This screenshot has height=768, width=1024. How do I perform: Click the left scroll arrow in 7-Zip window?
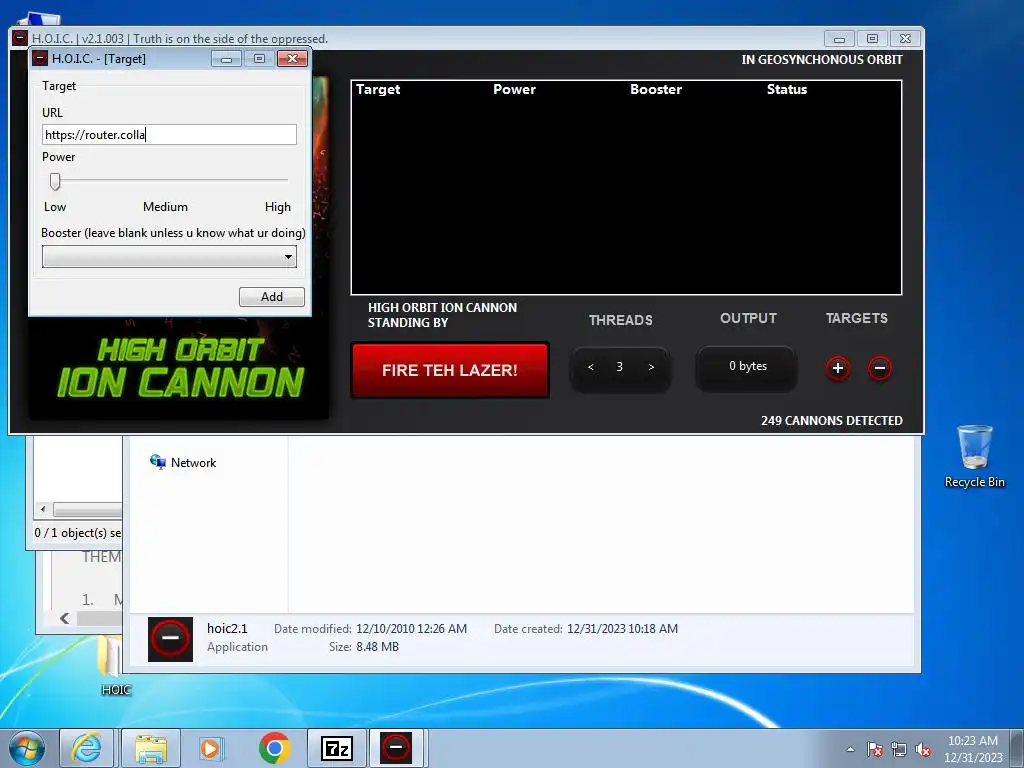coord(43,509)
